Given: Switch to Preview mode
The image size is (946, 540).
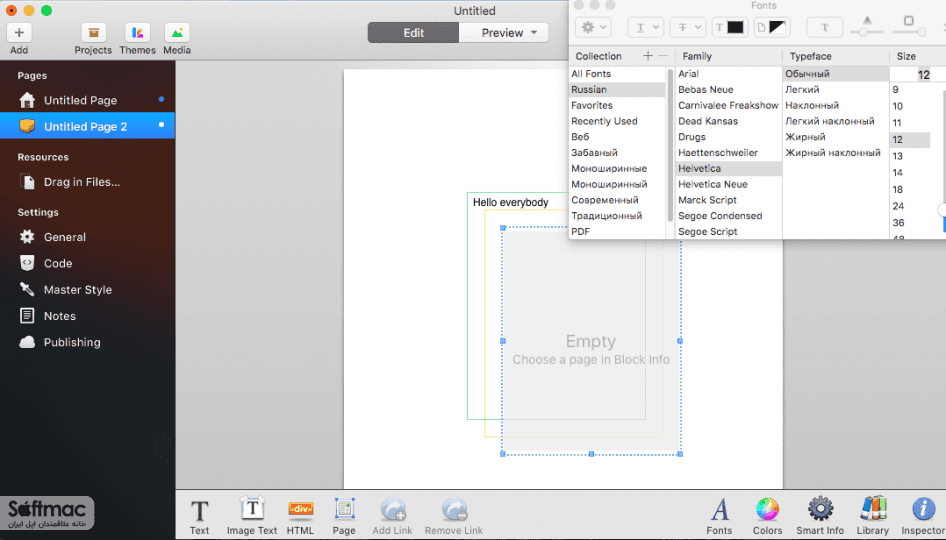Looking at the screenshot, I should click(503, 33).
